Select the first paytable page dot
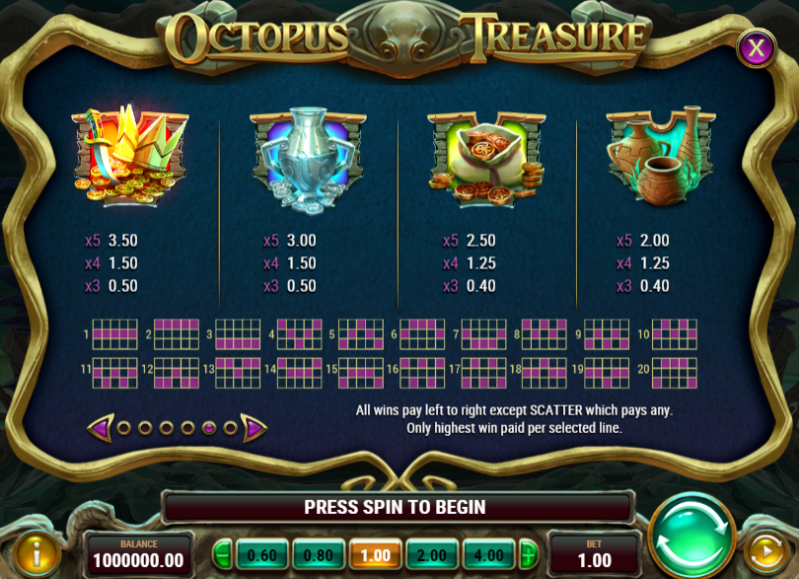The width and height of the screenshot is (799, 579). click(123, 428)
